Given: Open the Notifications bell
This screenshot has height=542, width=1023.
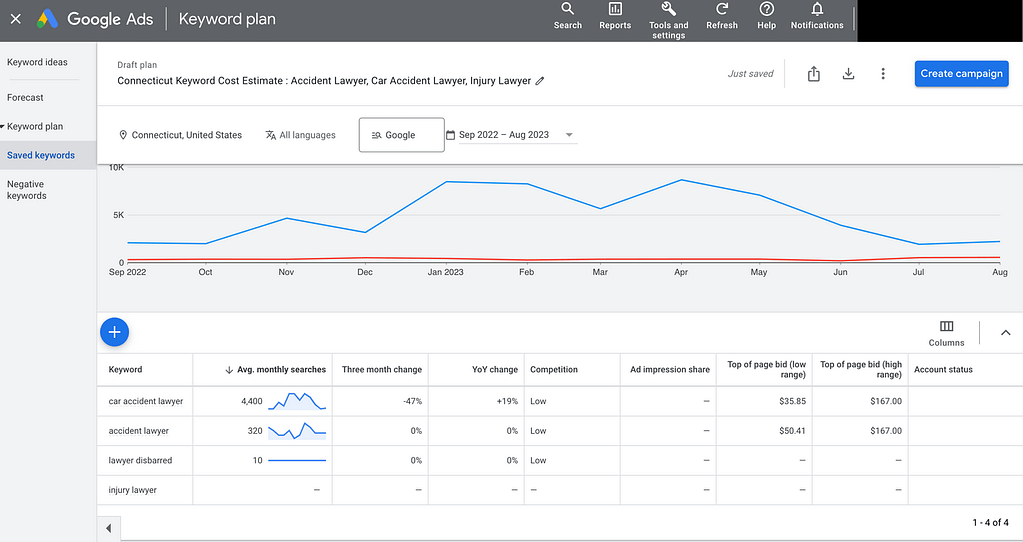Looking at the screenshot, I should pyautogui.click(x=817, y=16).
